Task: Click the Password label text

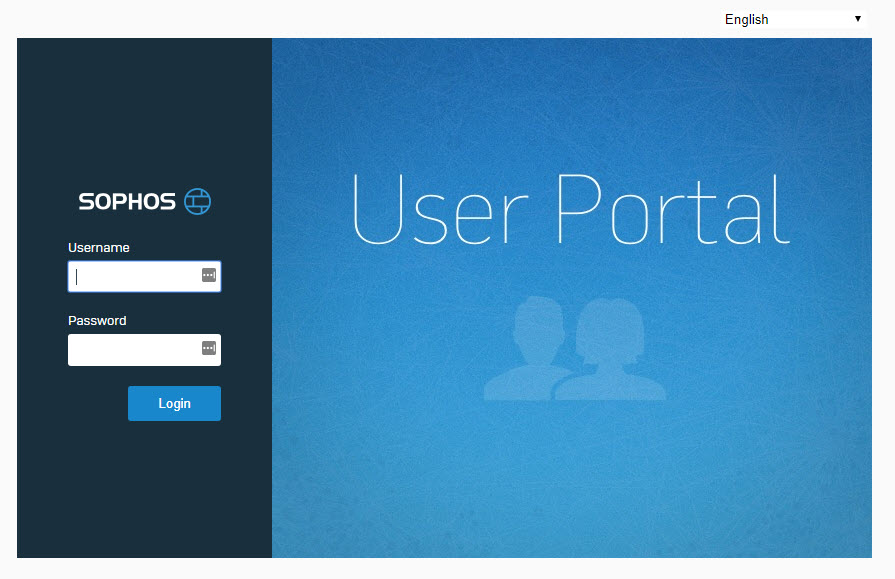Action: pos(97,320)
